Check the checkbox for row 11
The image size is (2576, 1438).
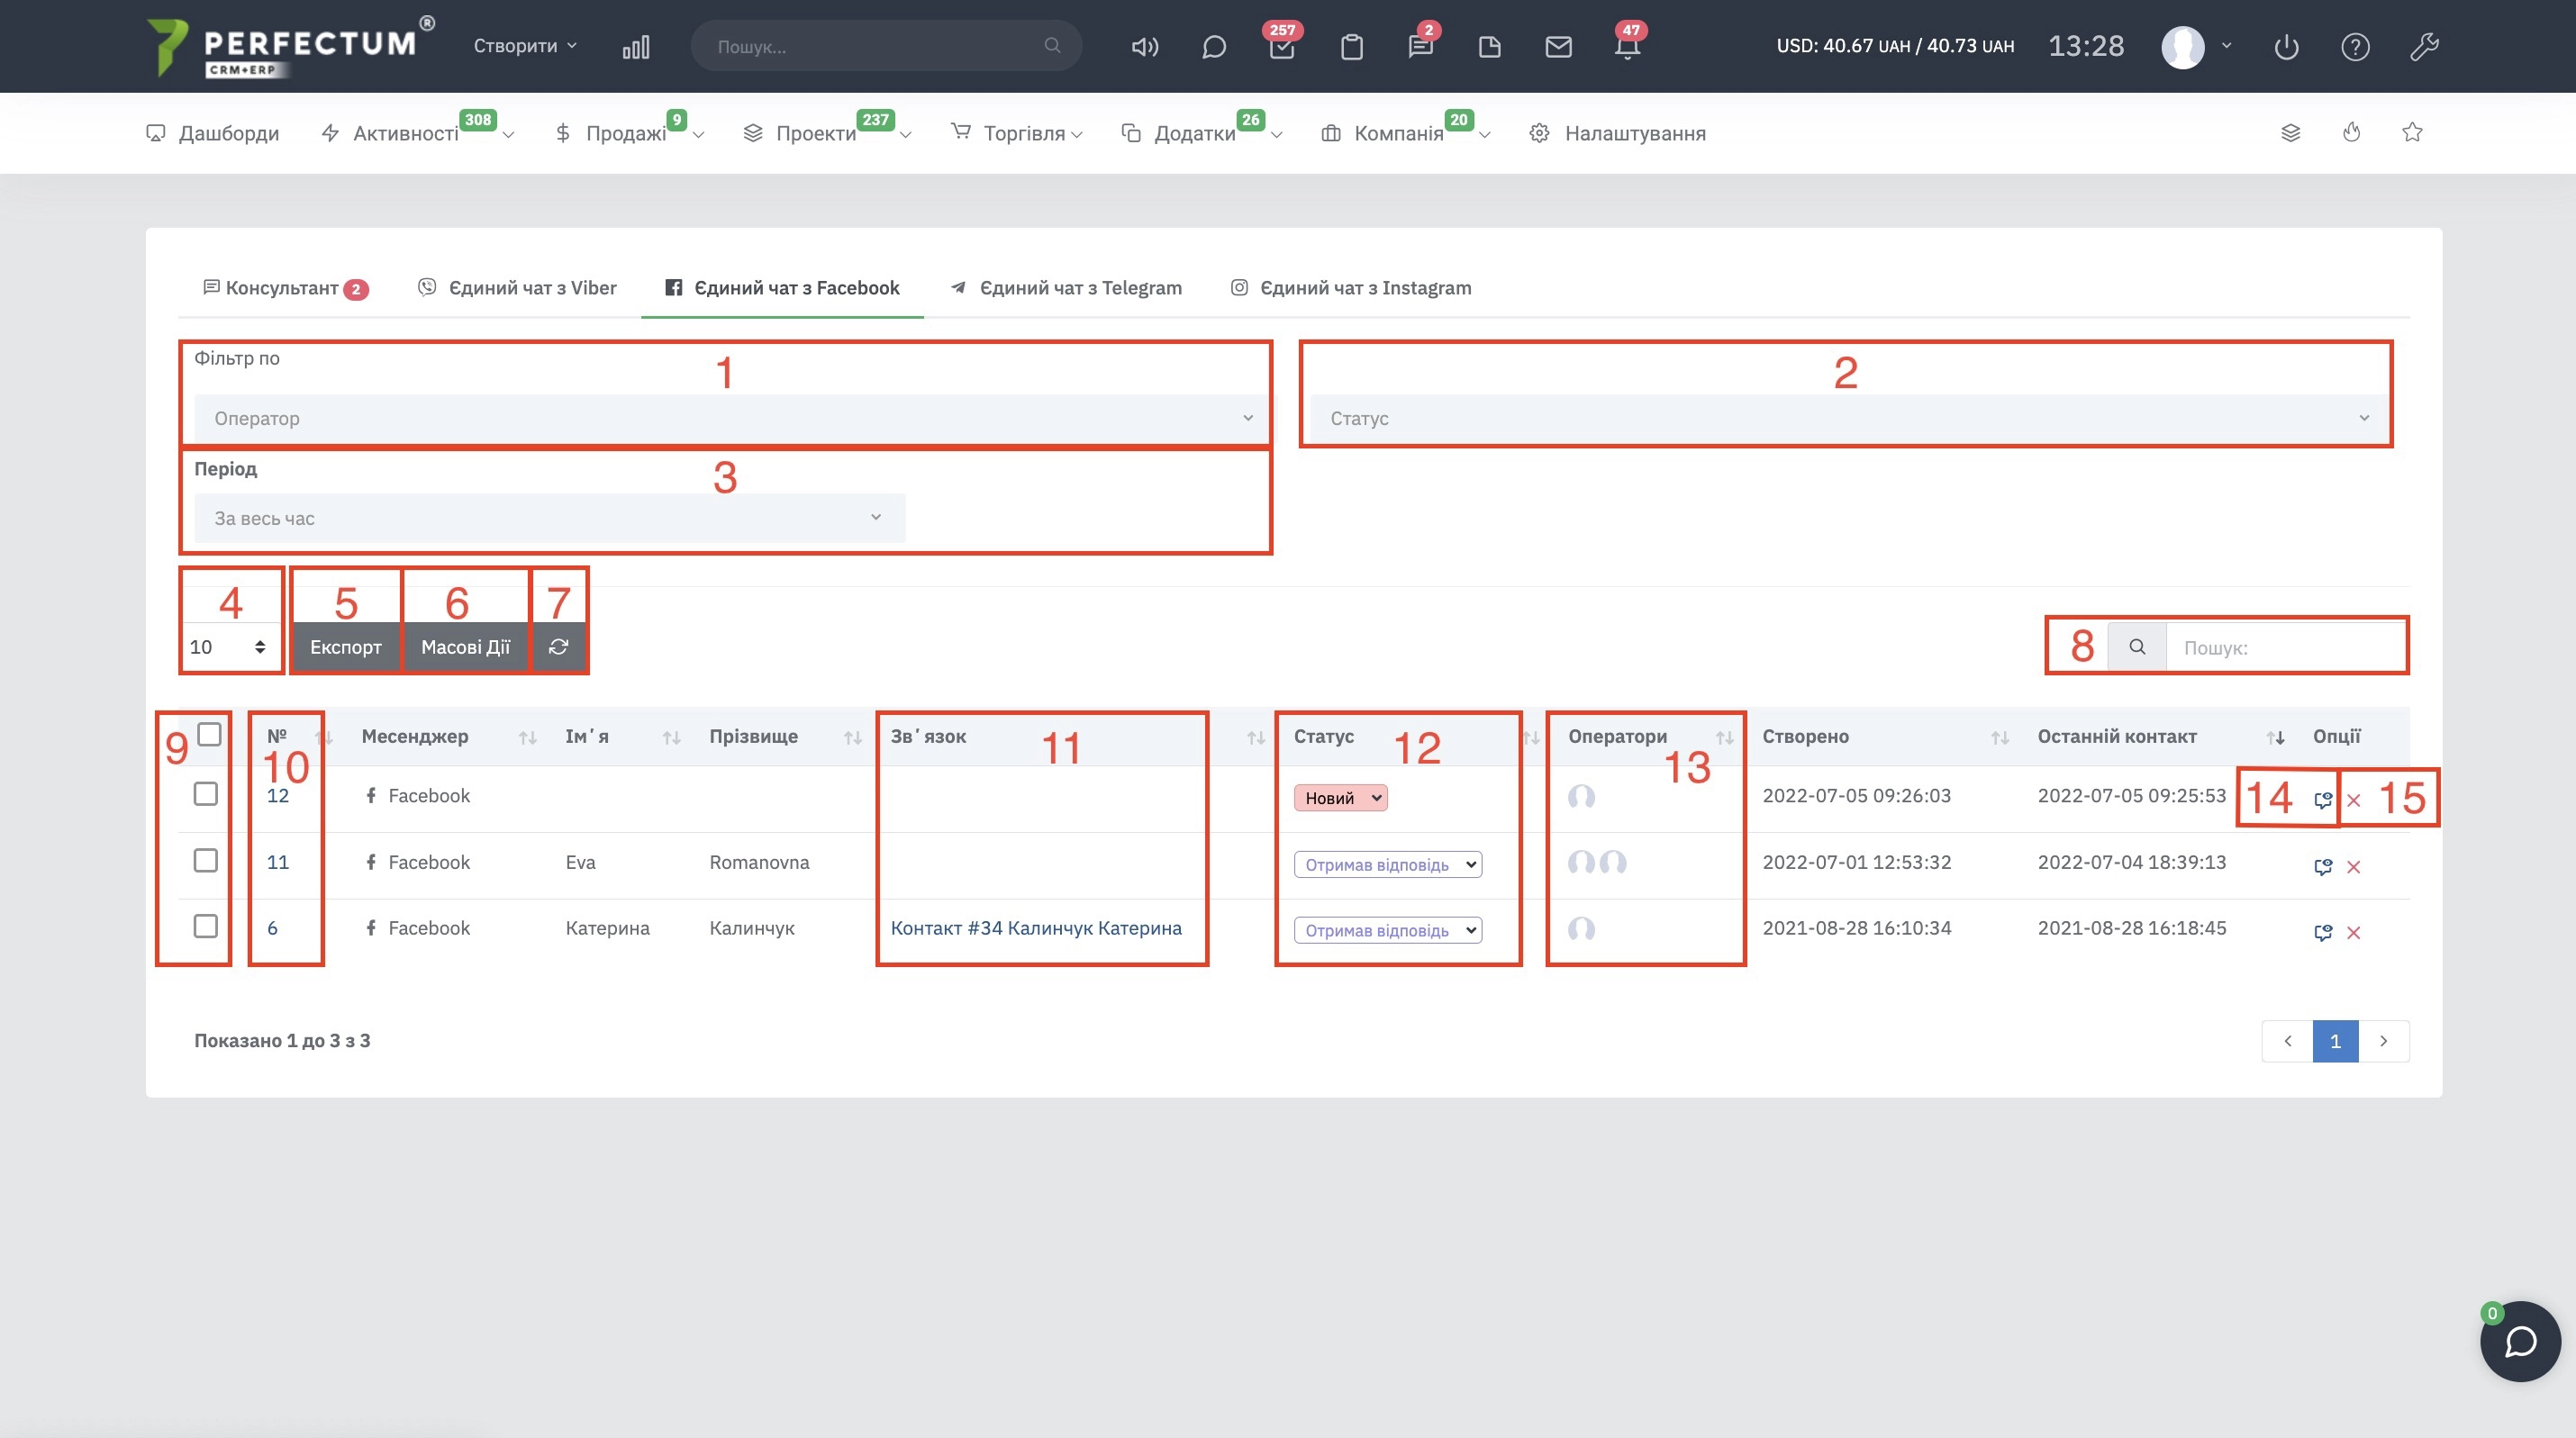[205, 860]
